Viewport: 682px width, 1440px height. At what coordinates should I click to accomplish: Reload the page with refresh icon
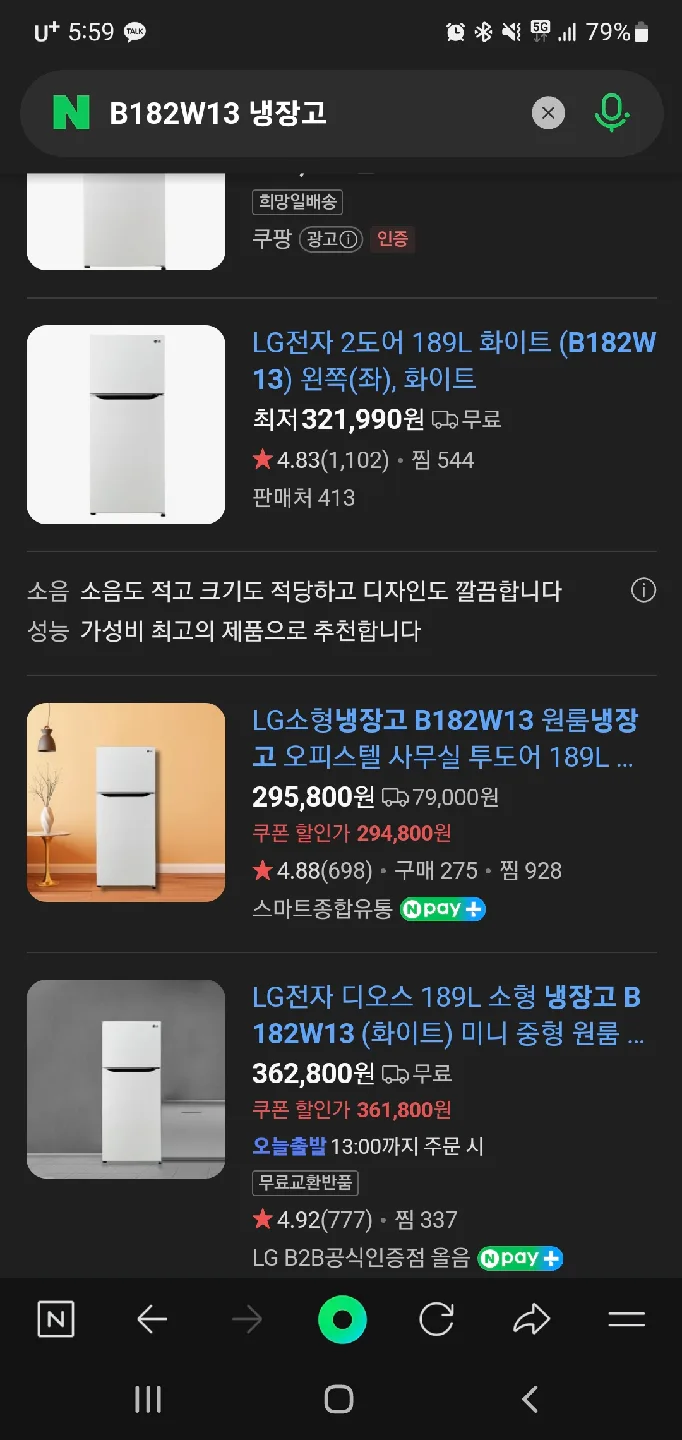pos(436,1320)
